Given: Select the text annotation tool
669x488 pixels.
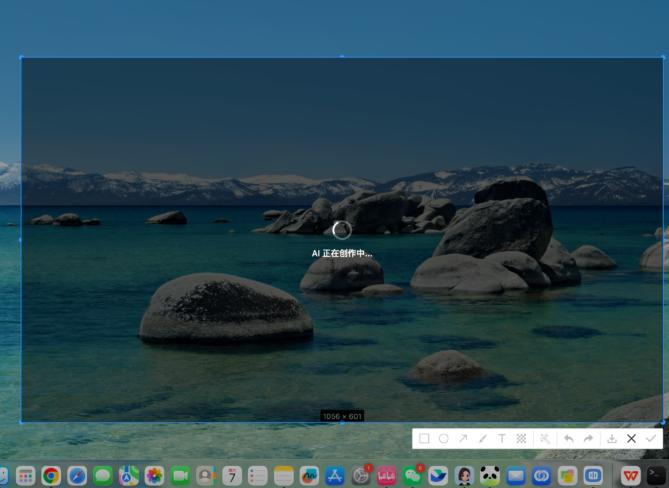Looking at the screenshot, I should pos(502,439).
